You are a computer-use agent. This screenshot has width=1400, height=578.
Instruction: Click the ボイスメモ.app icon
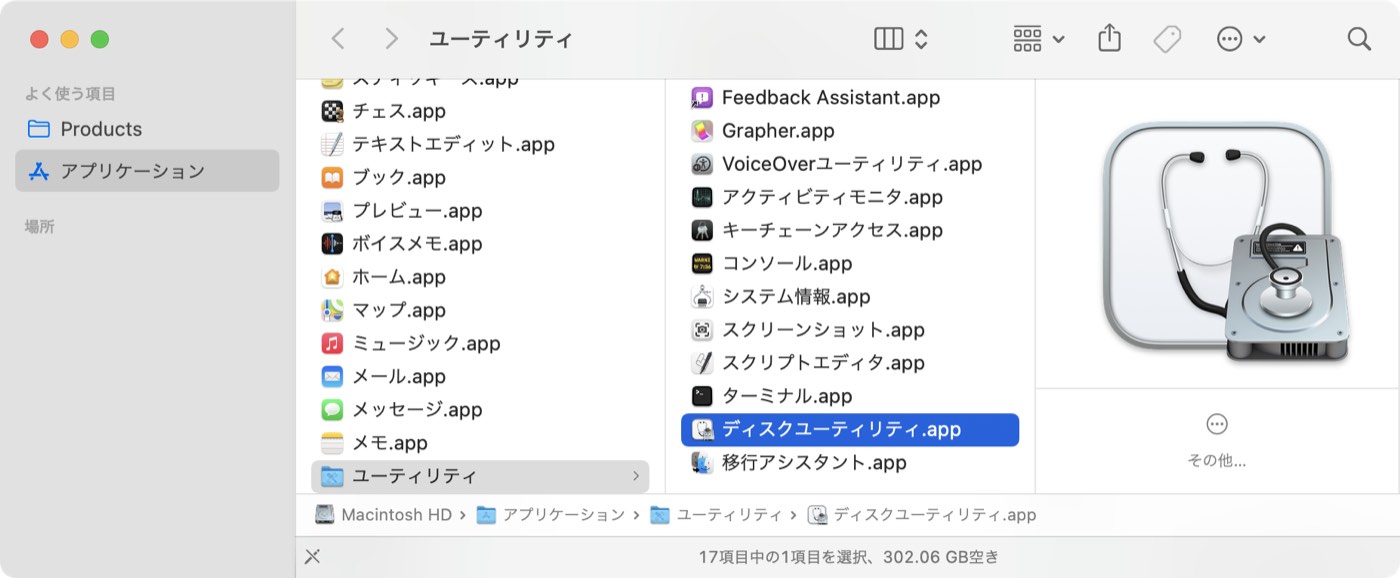click(332, 244)
